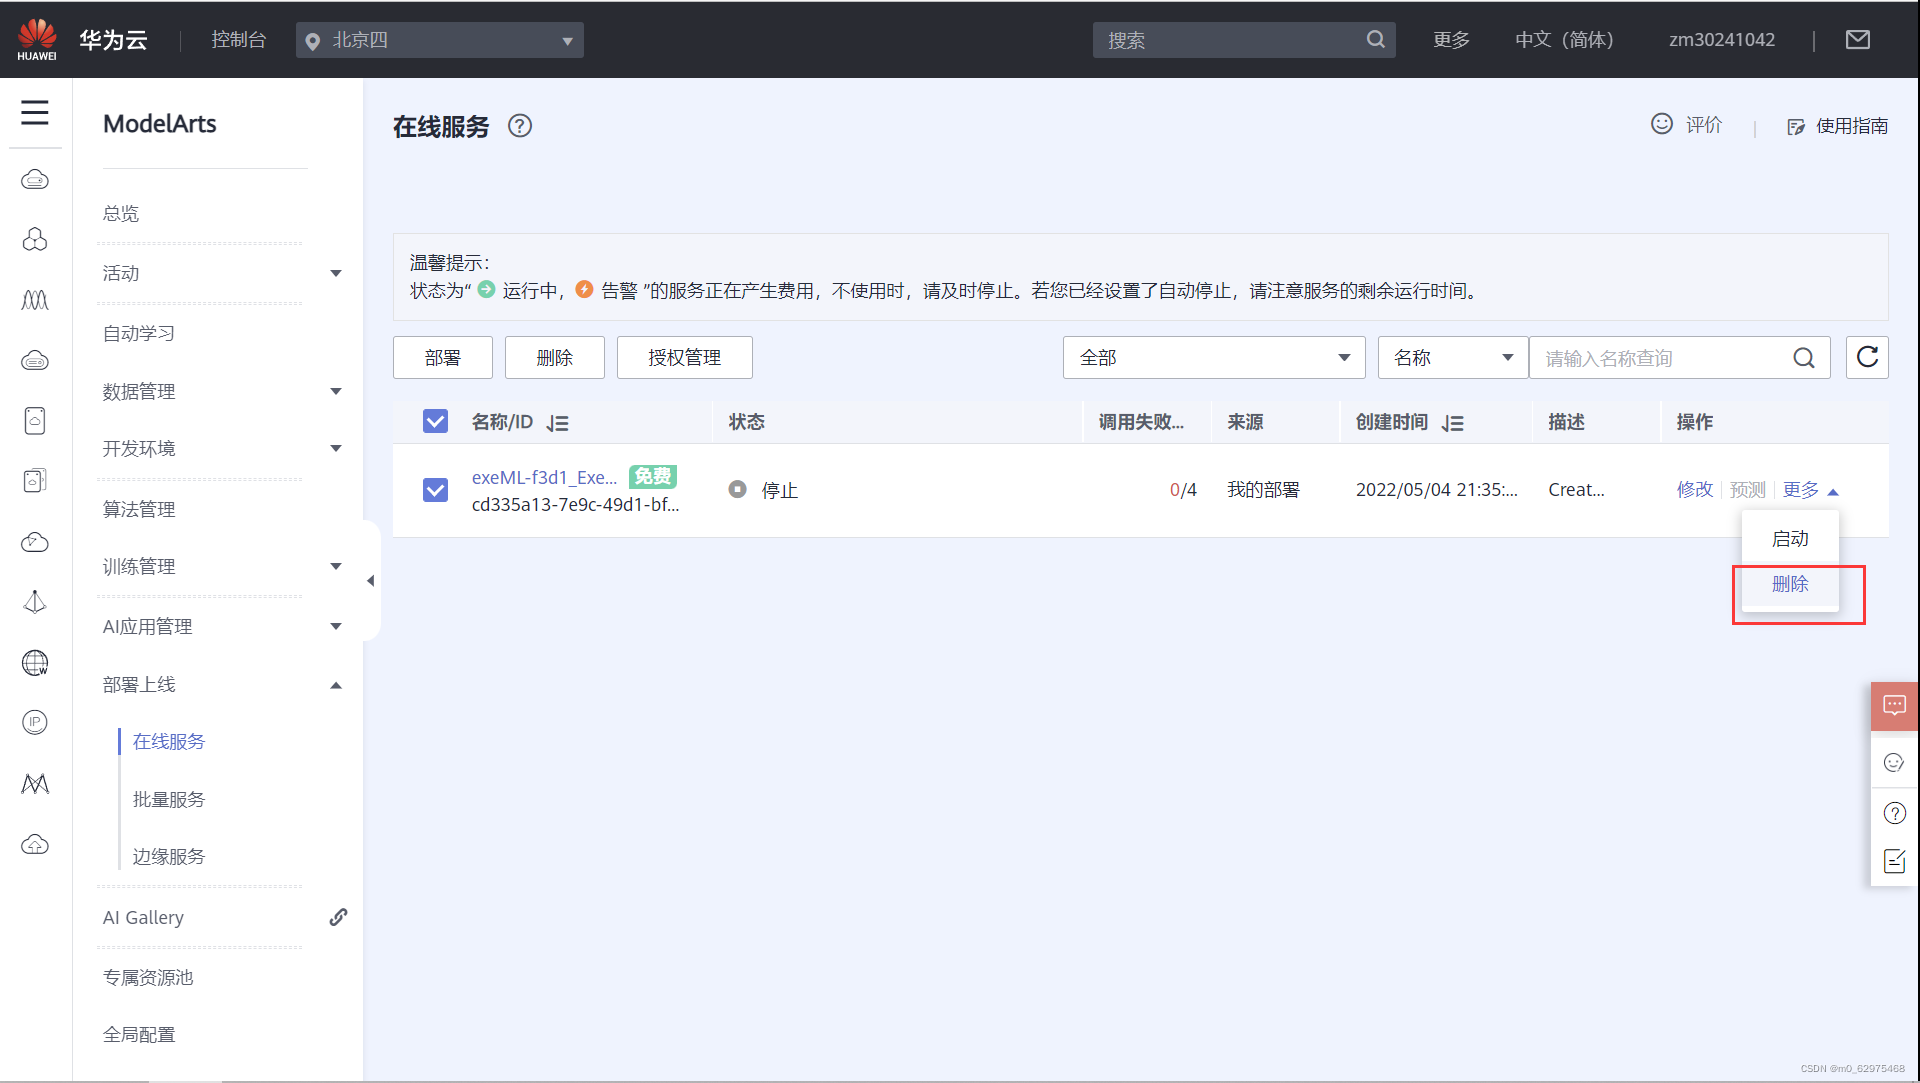The height and width of the screenshot is (1083, 1920).
Task: Click the wave-shaped sidebar icon
Action: (35, 300)
